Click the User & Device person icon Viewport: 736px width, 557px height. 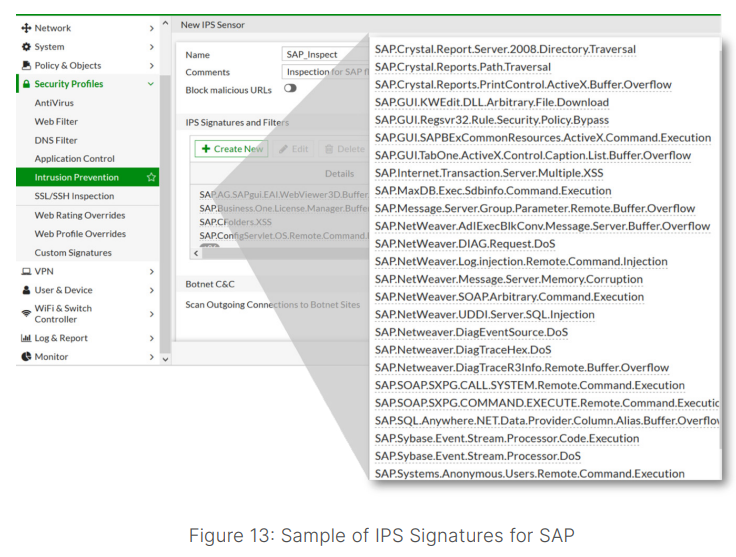pyautogui.click(x=26, y=290)
